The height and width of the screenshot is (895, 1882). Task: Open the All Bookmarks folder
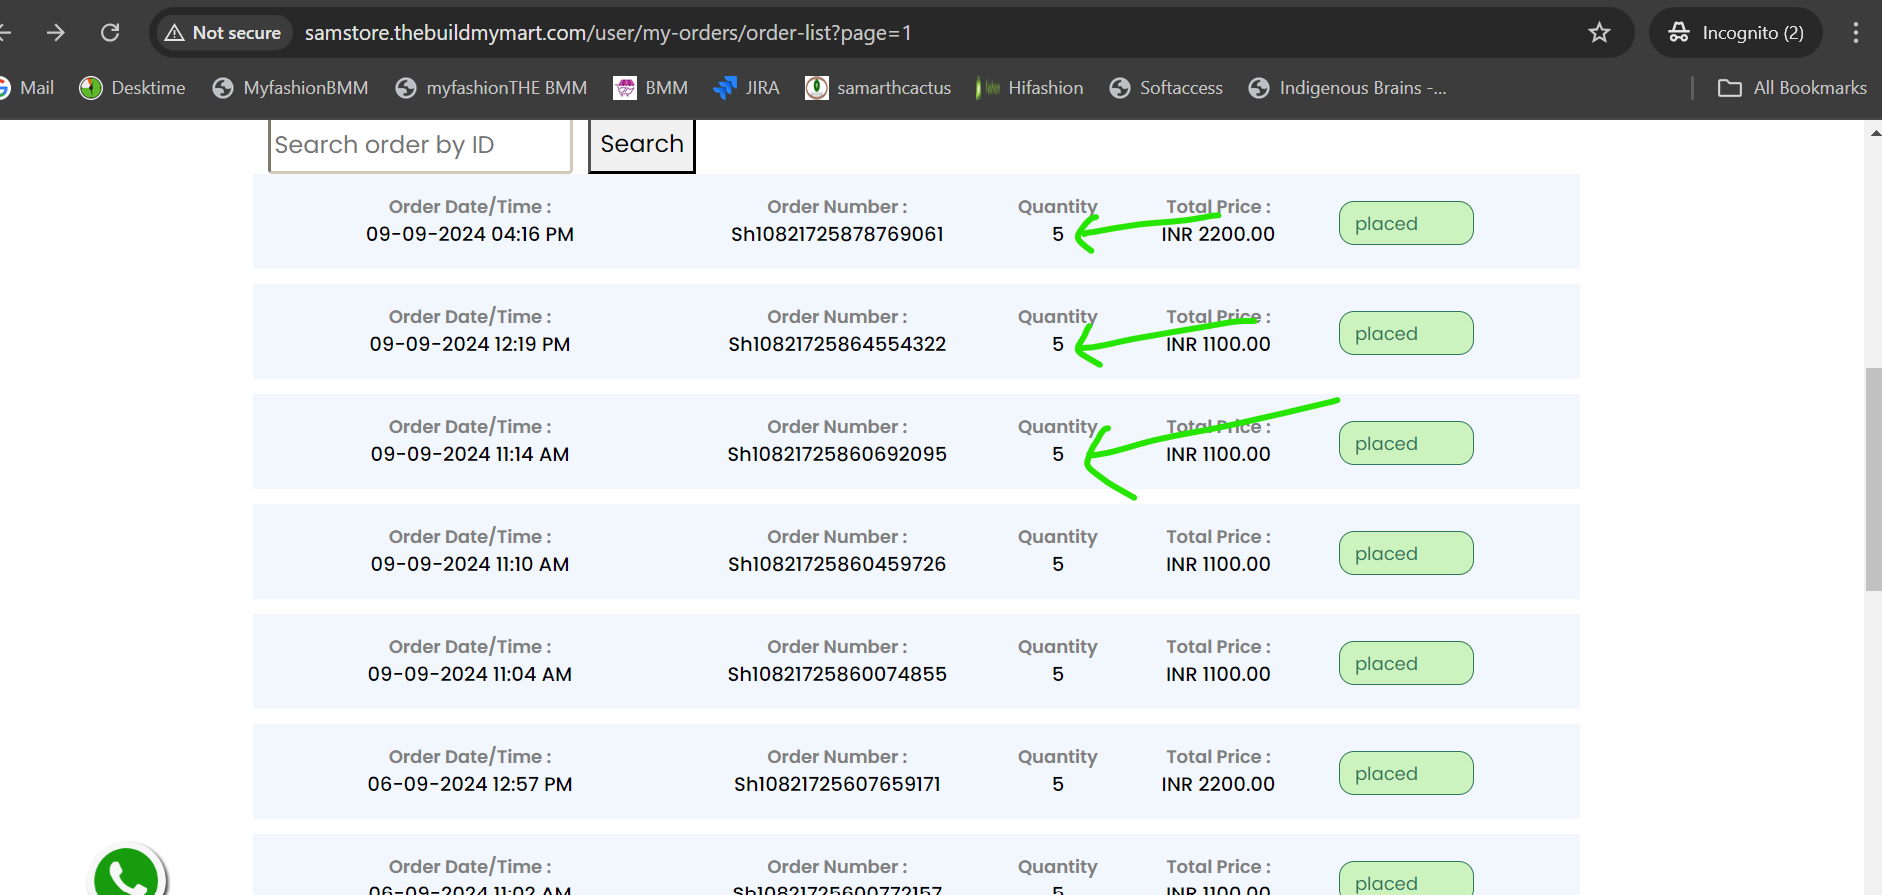click(1792, 88)
